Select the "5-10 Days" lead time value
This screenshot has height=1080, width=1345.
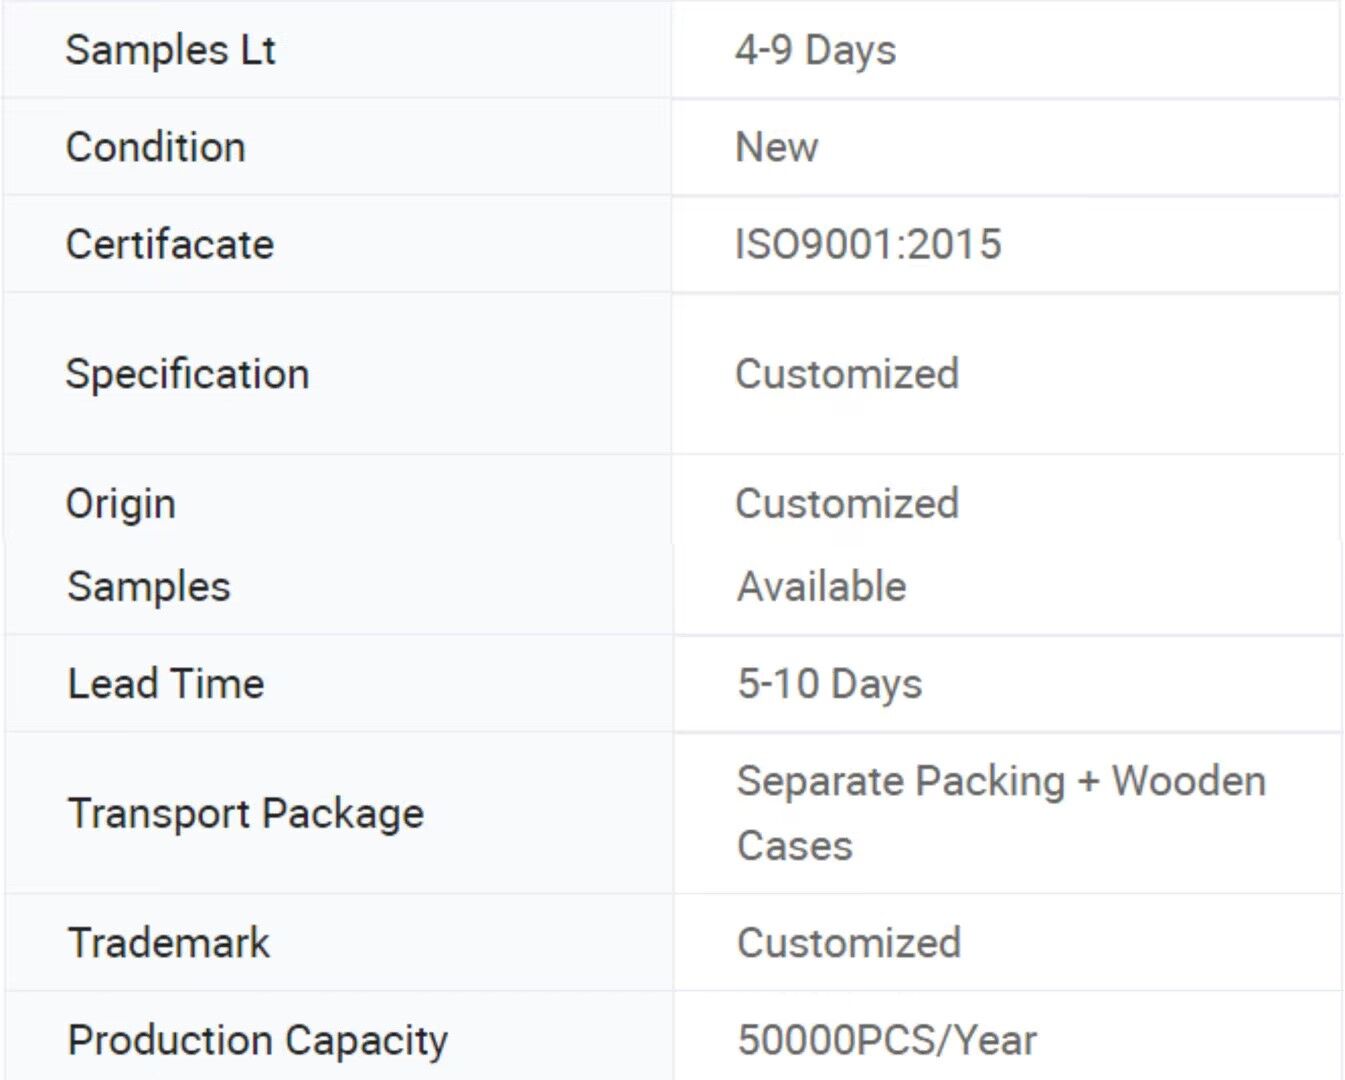click(829, 684)
